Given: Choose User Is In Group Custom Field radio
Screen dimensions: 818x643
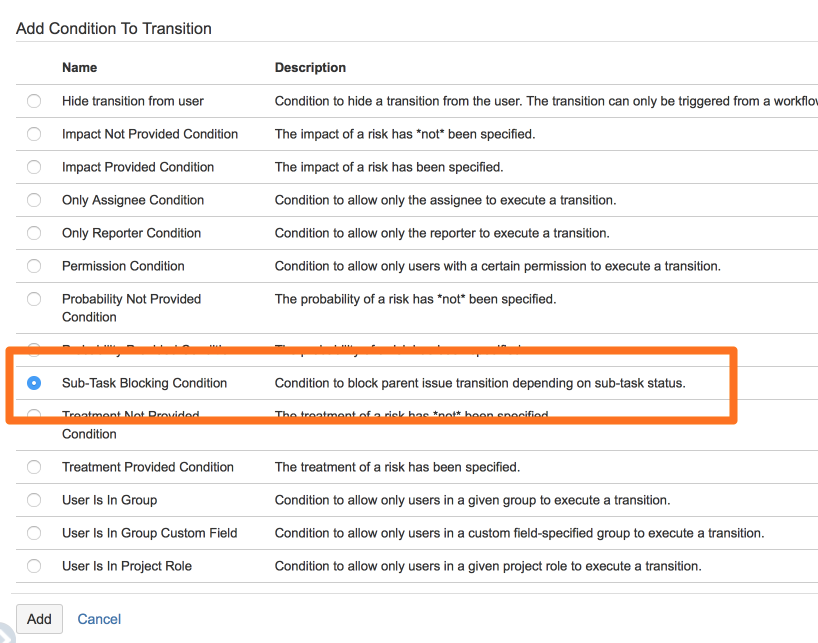Looking at the screenshot, I should [x=34, y=533].
